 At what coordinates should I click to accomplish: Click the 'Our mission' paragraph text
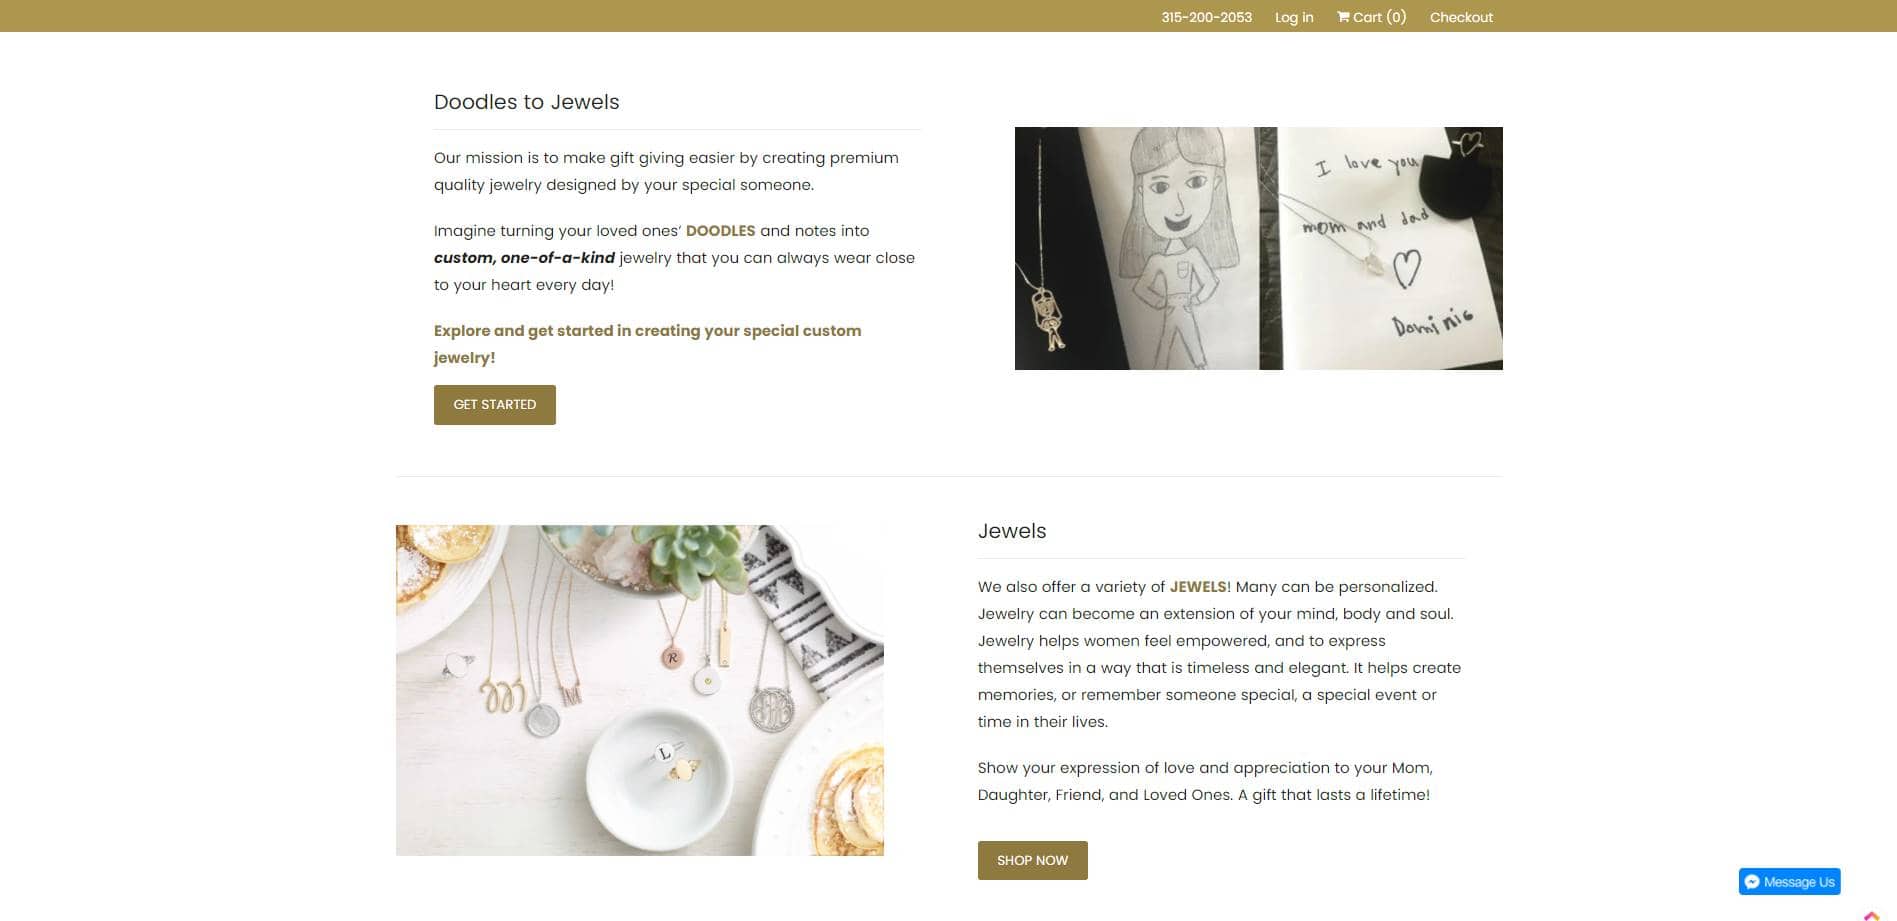click(666, 171)
